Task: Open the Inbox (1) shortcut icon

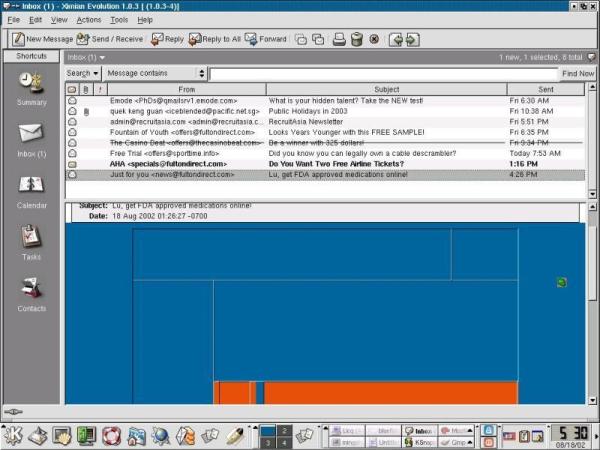Action: pos(31,133)
